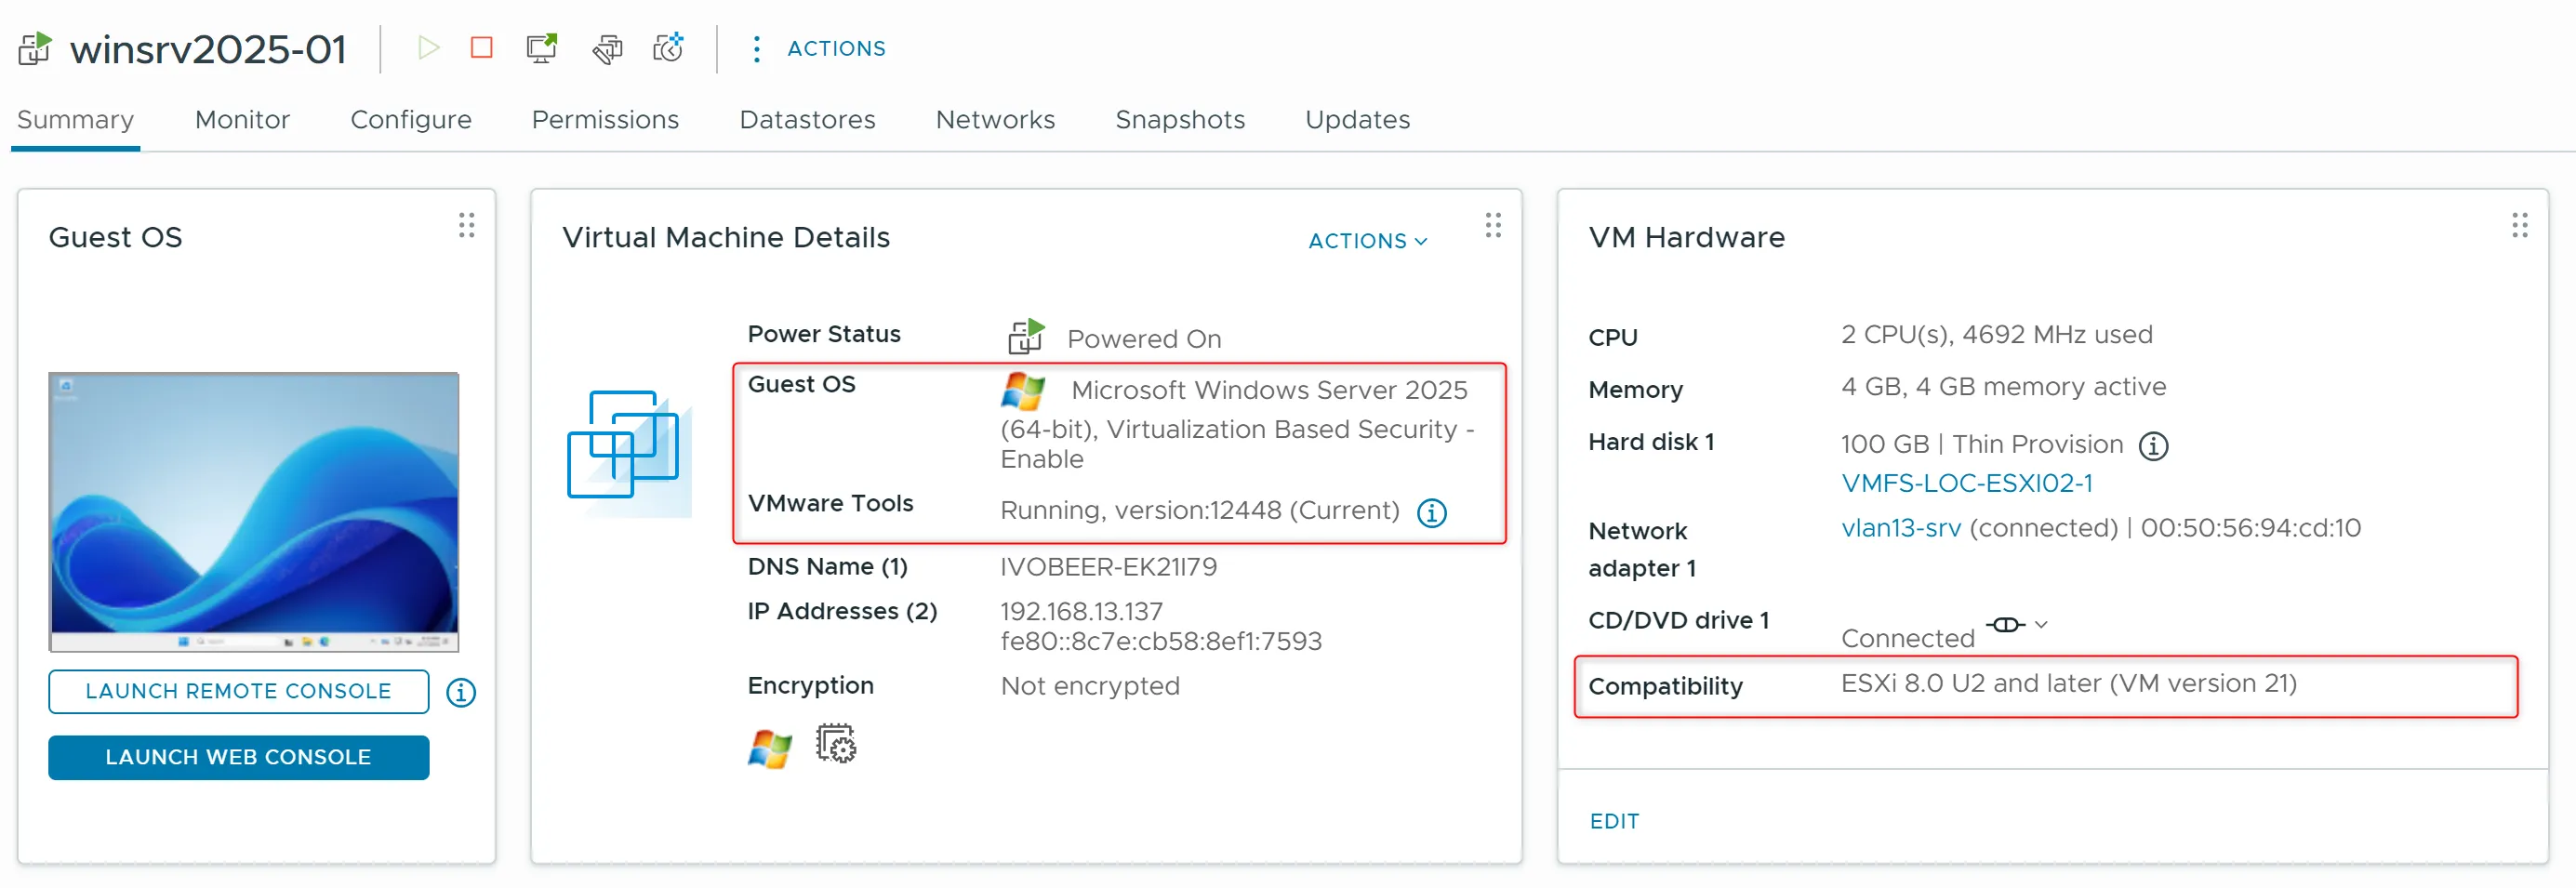Click the Windows logo next to Guest OS name

(x=1023, y=391)
